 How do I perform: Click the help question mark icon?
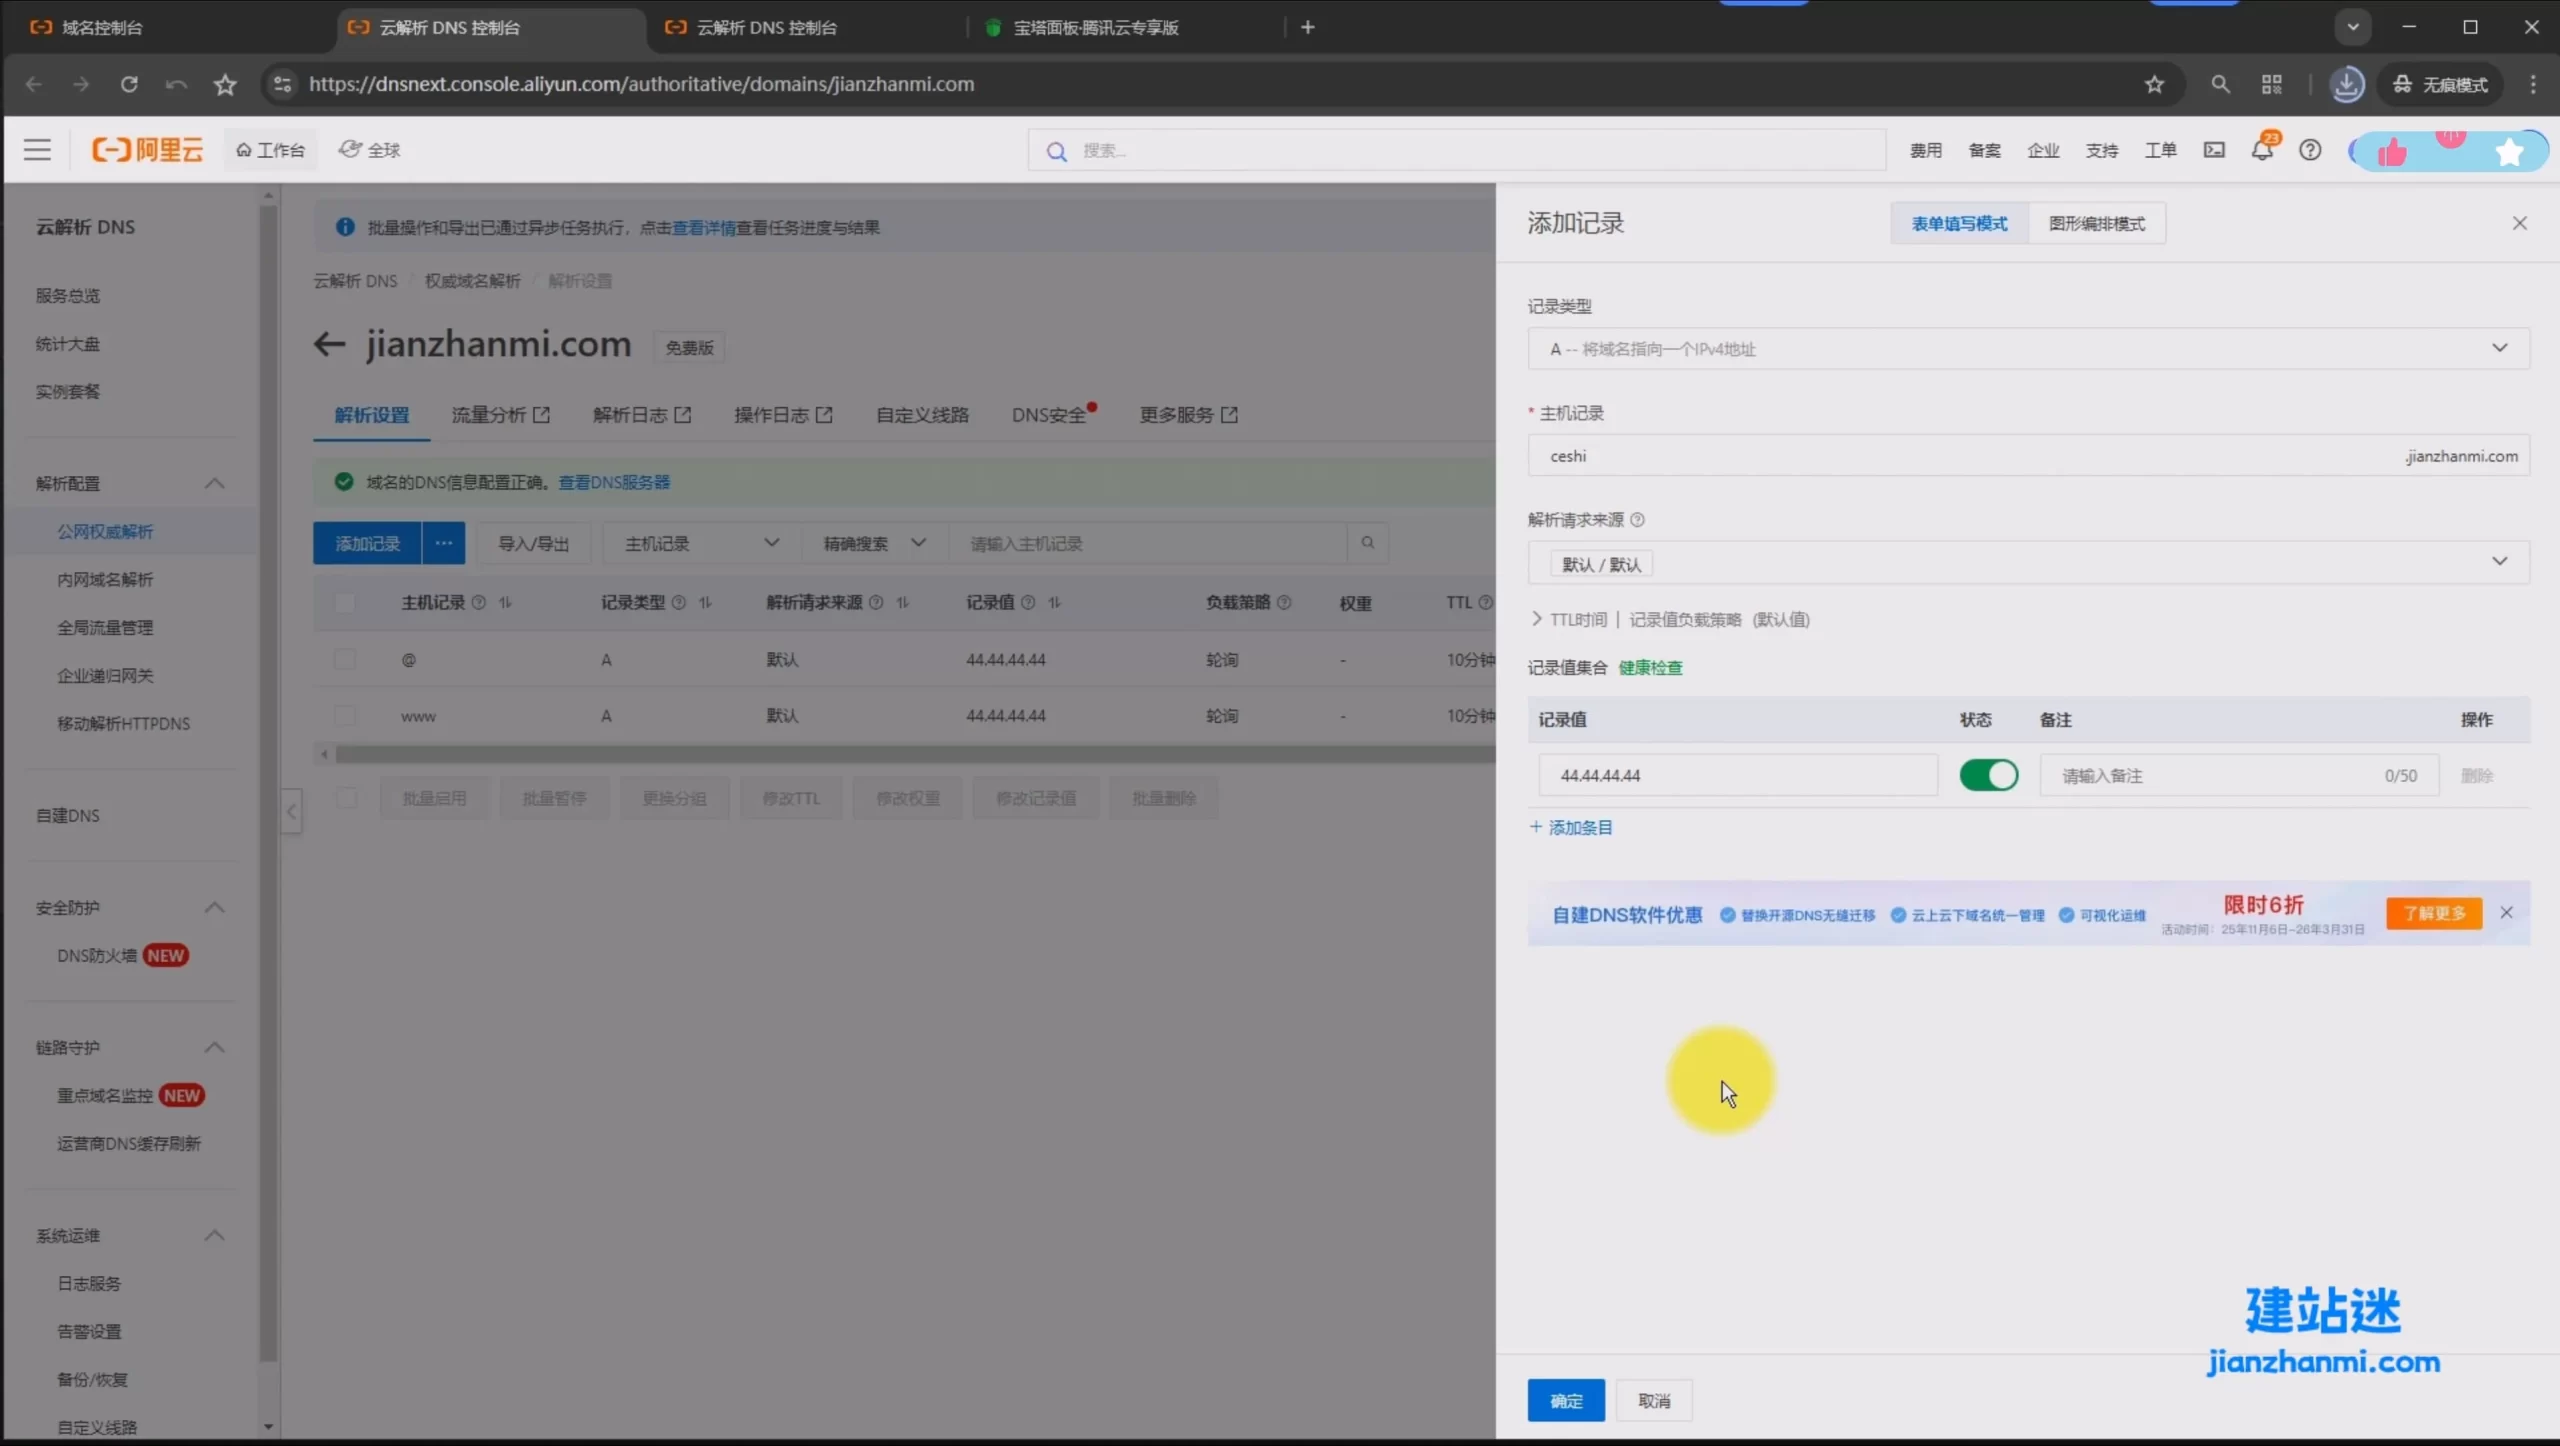pos(2310,150)
